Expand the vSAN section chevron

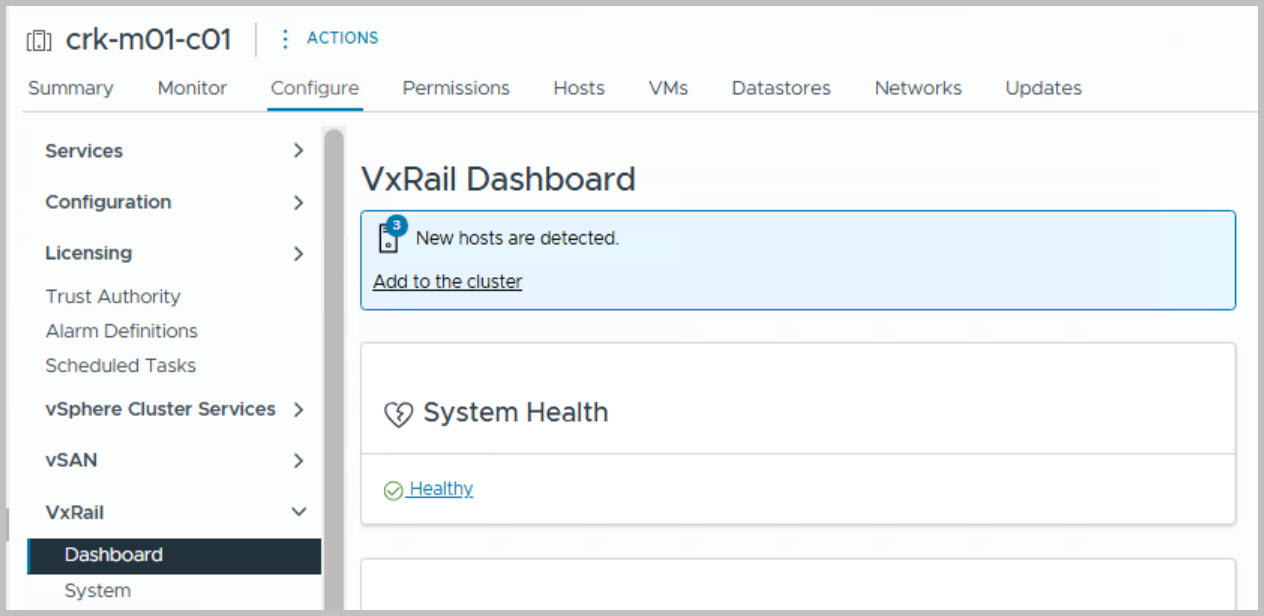tap(298, 460)
